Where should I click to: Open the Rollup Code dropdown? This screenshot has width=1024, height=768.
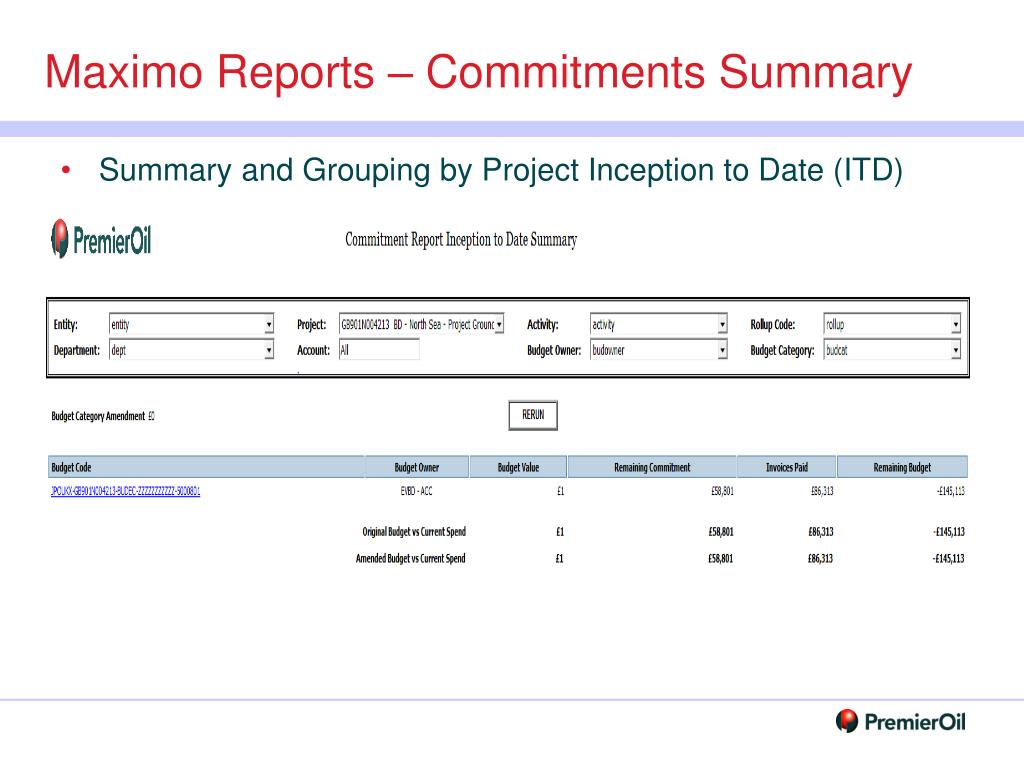892,324
